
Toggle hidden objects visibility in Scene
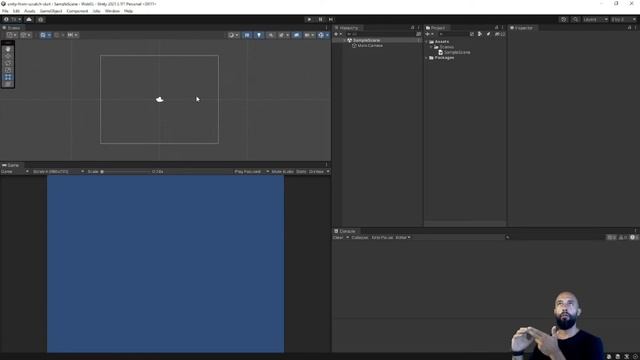(x=296, y=35)
